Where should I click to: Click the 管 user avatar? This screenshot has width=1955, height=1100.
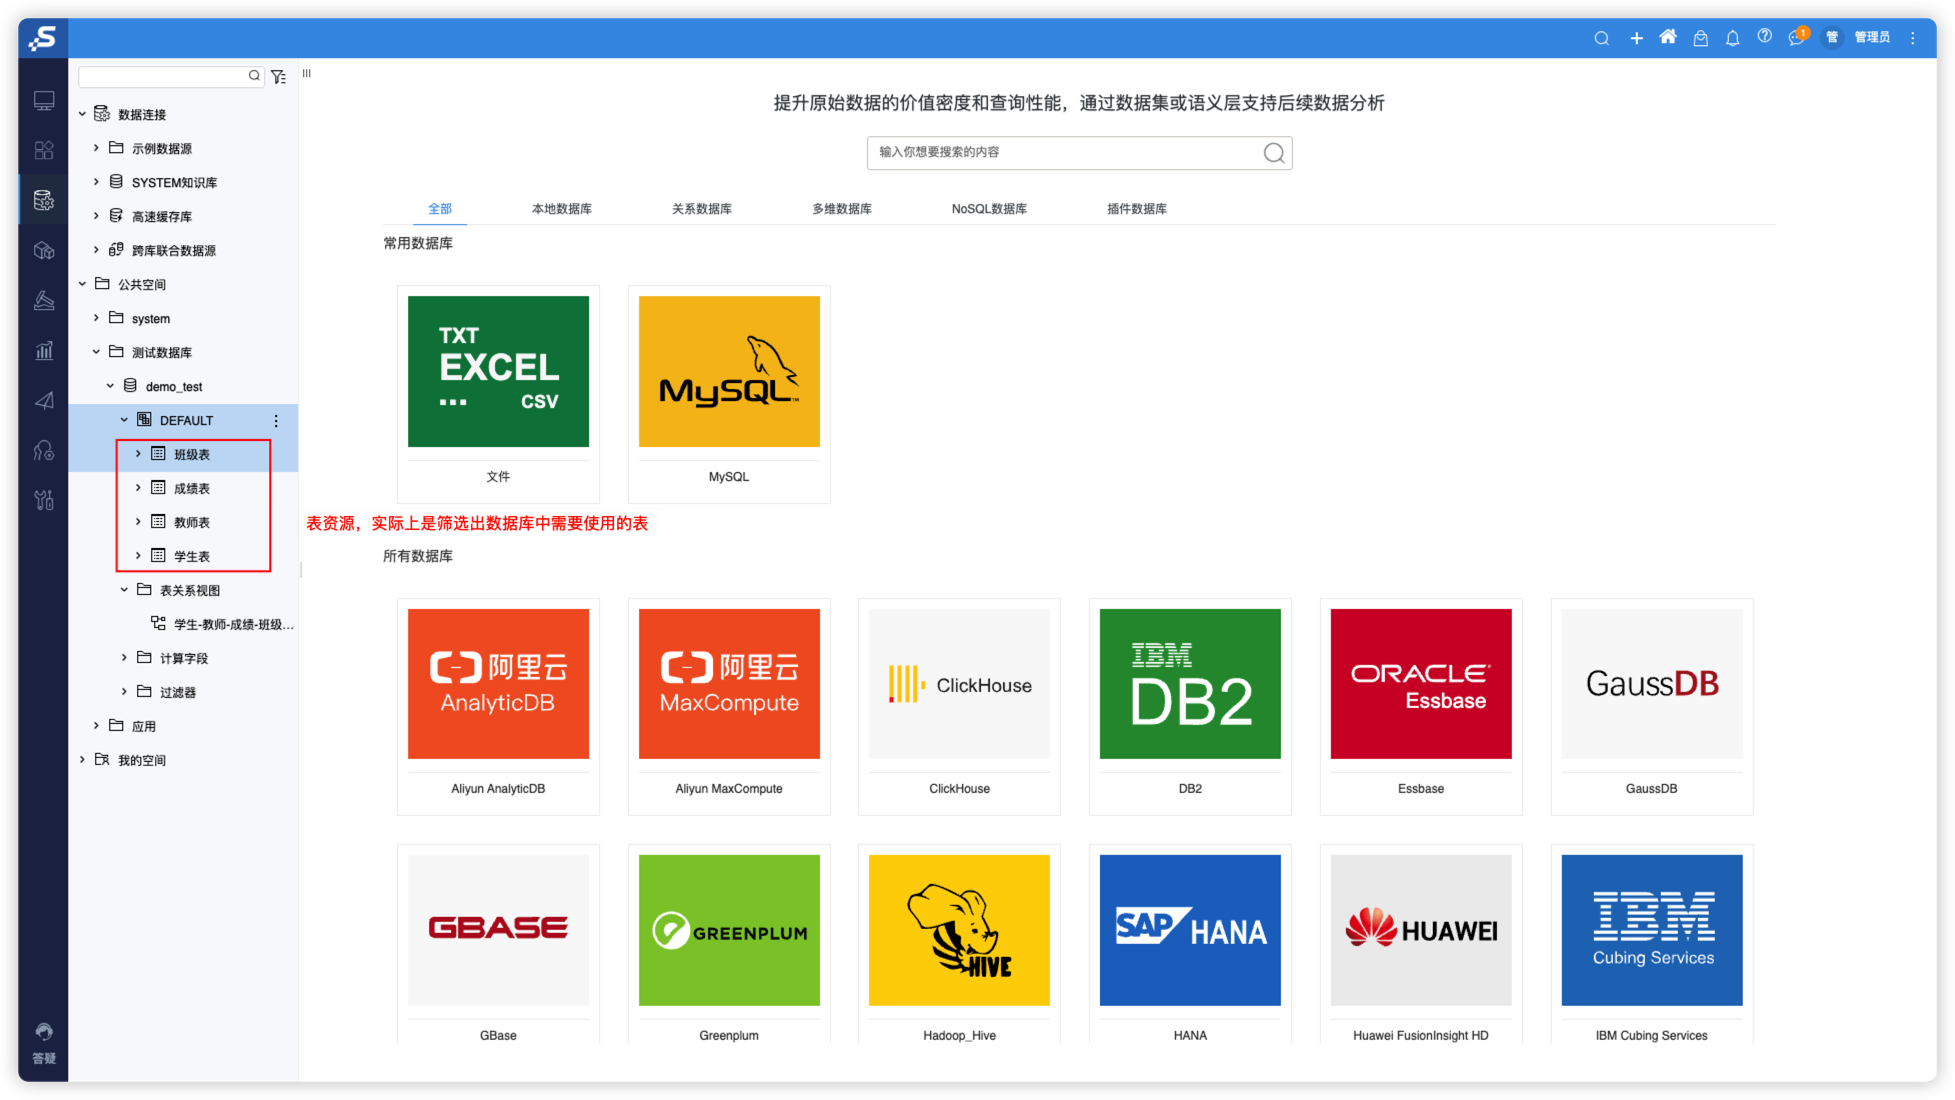(x=1832, y=37)
